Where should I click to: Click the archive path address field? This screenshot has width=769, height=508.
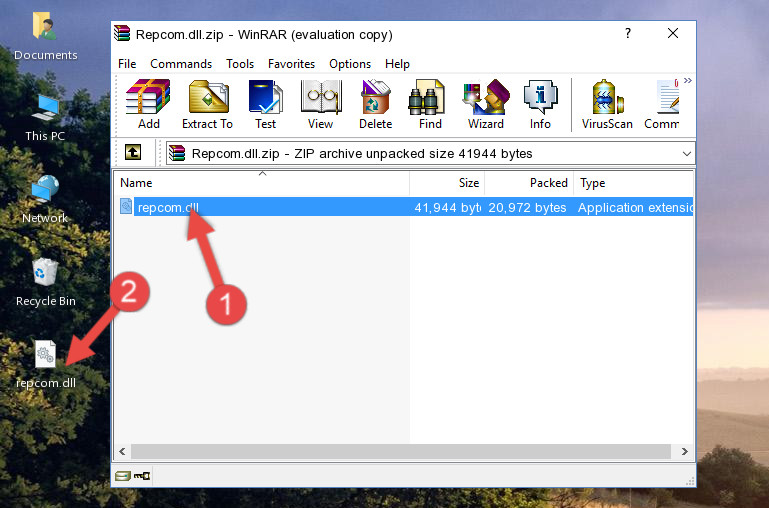430,153
